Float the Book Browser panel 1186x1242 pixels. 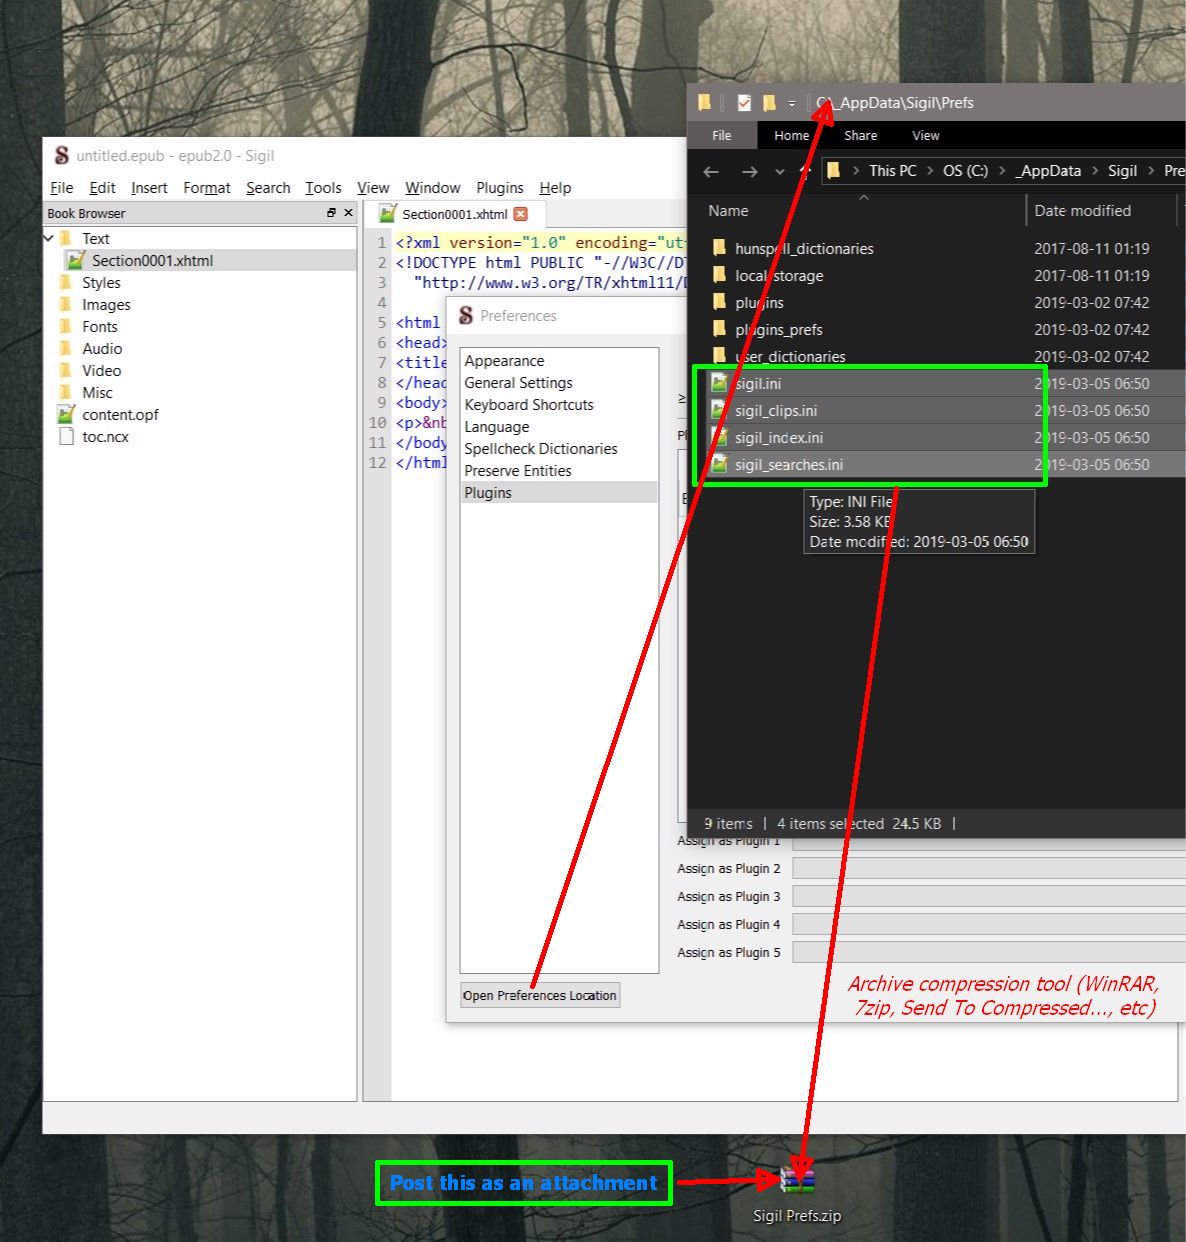click(x=331, y=213)
